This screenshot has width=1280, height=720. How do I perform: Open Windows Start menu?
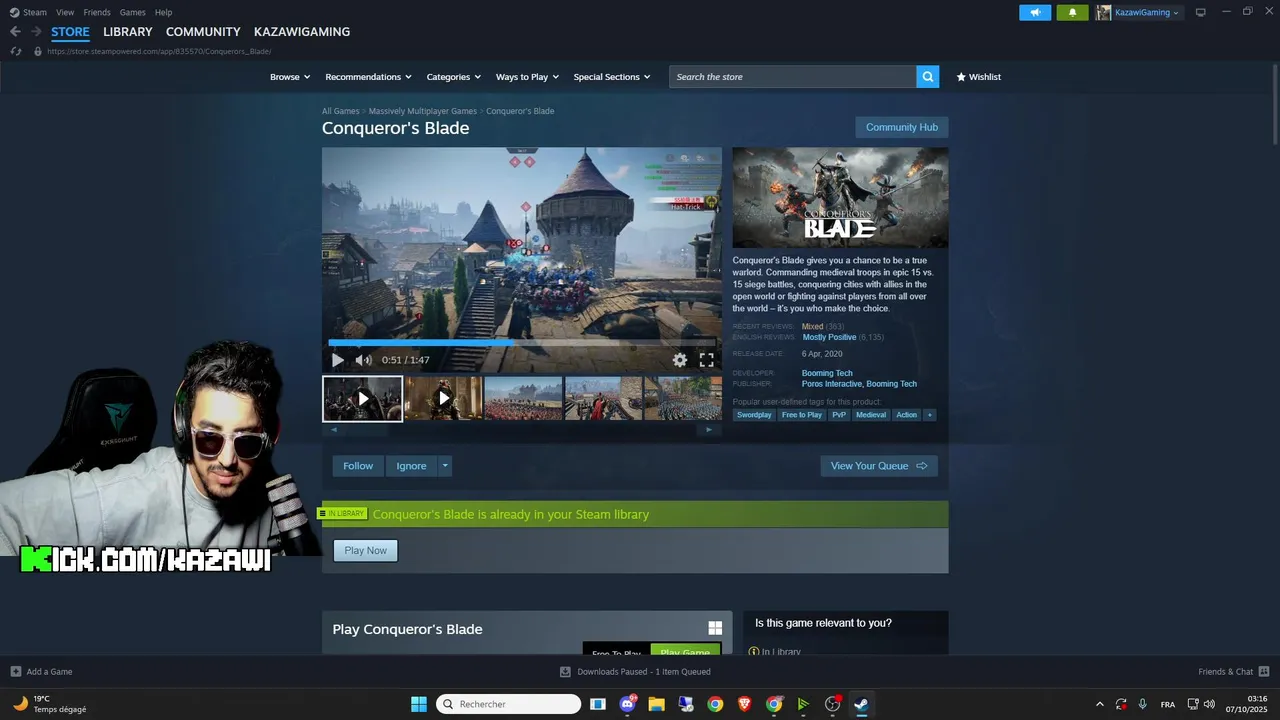pos(419,704)
